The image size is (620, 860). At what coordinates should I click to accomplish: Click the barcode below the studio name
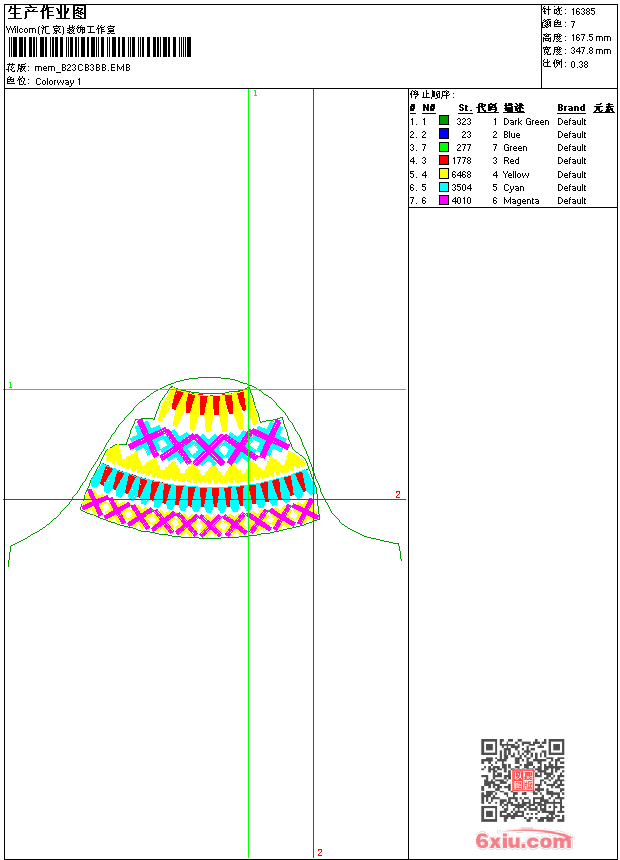(x=99, y=47)
